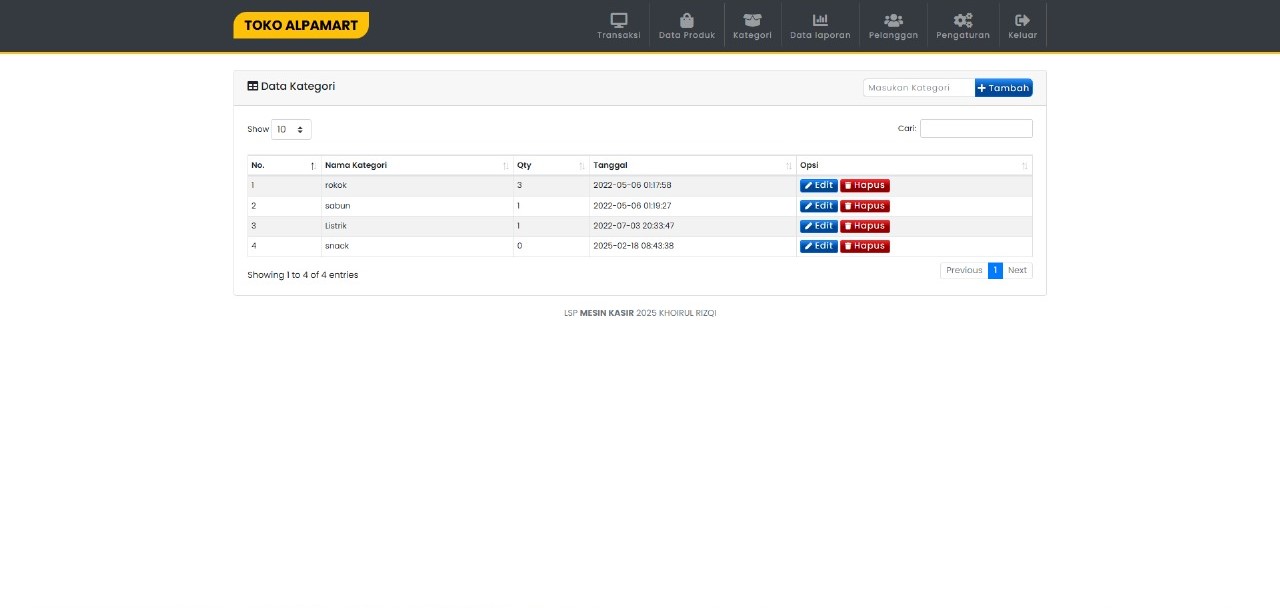Screen dimensions: 1280x608
Task: Sort table by Tanggal column
Action: click(693, 165)
